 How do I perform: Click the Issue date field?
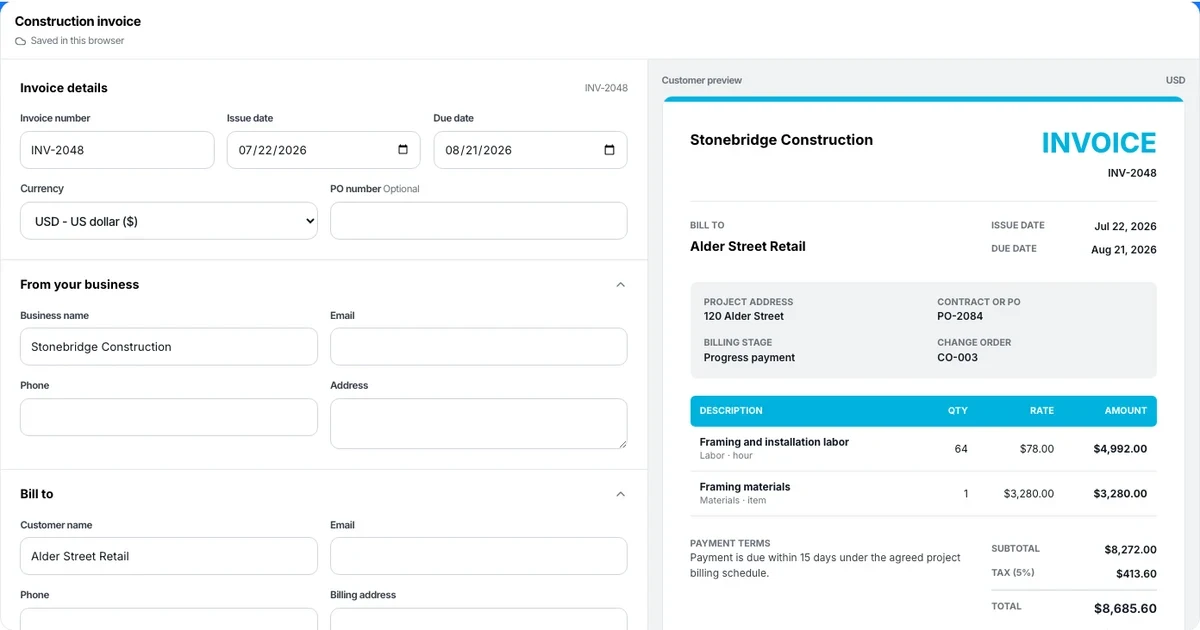pos(324,150)
